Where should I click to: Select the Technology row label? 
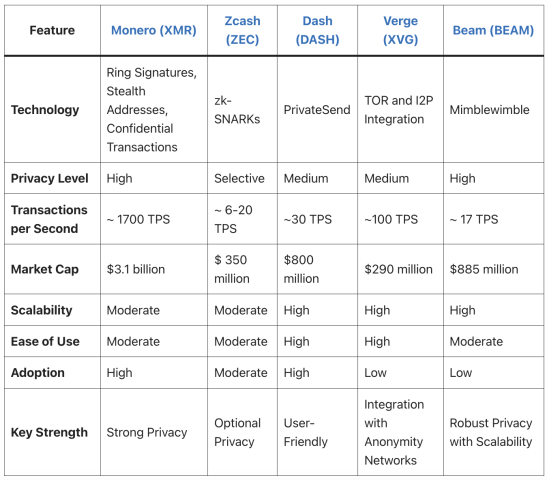(45, 110)
